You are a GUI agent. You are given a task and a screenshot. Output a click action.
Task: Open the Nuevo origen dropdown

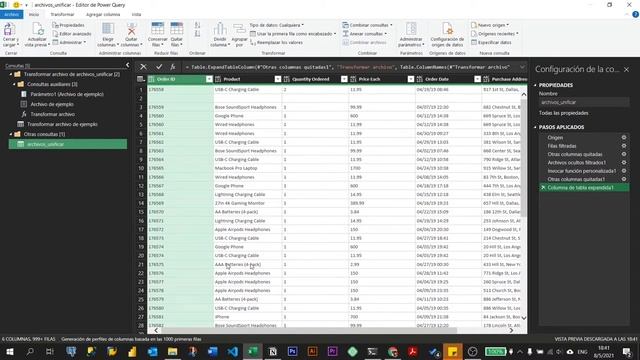[490, 25]
